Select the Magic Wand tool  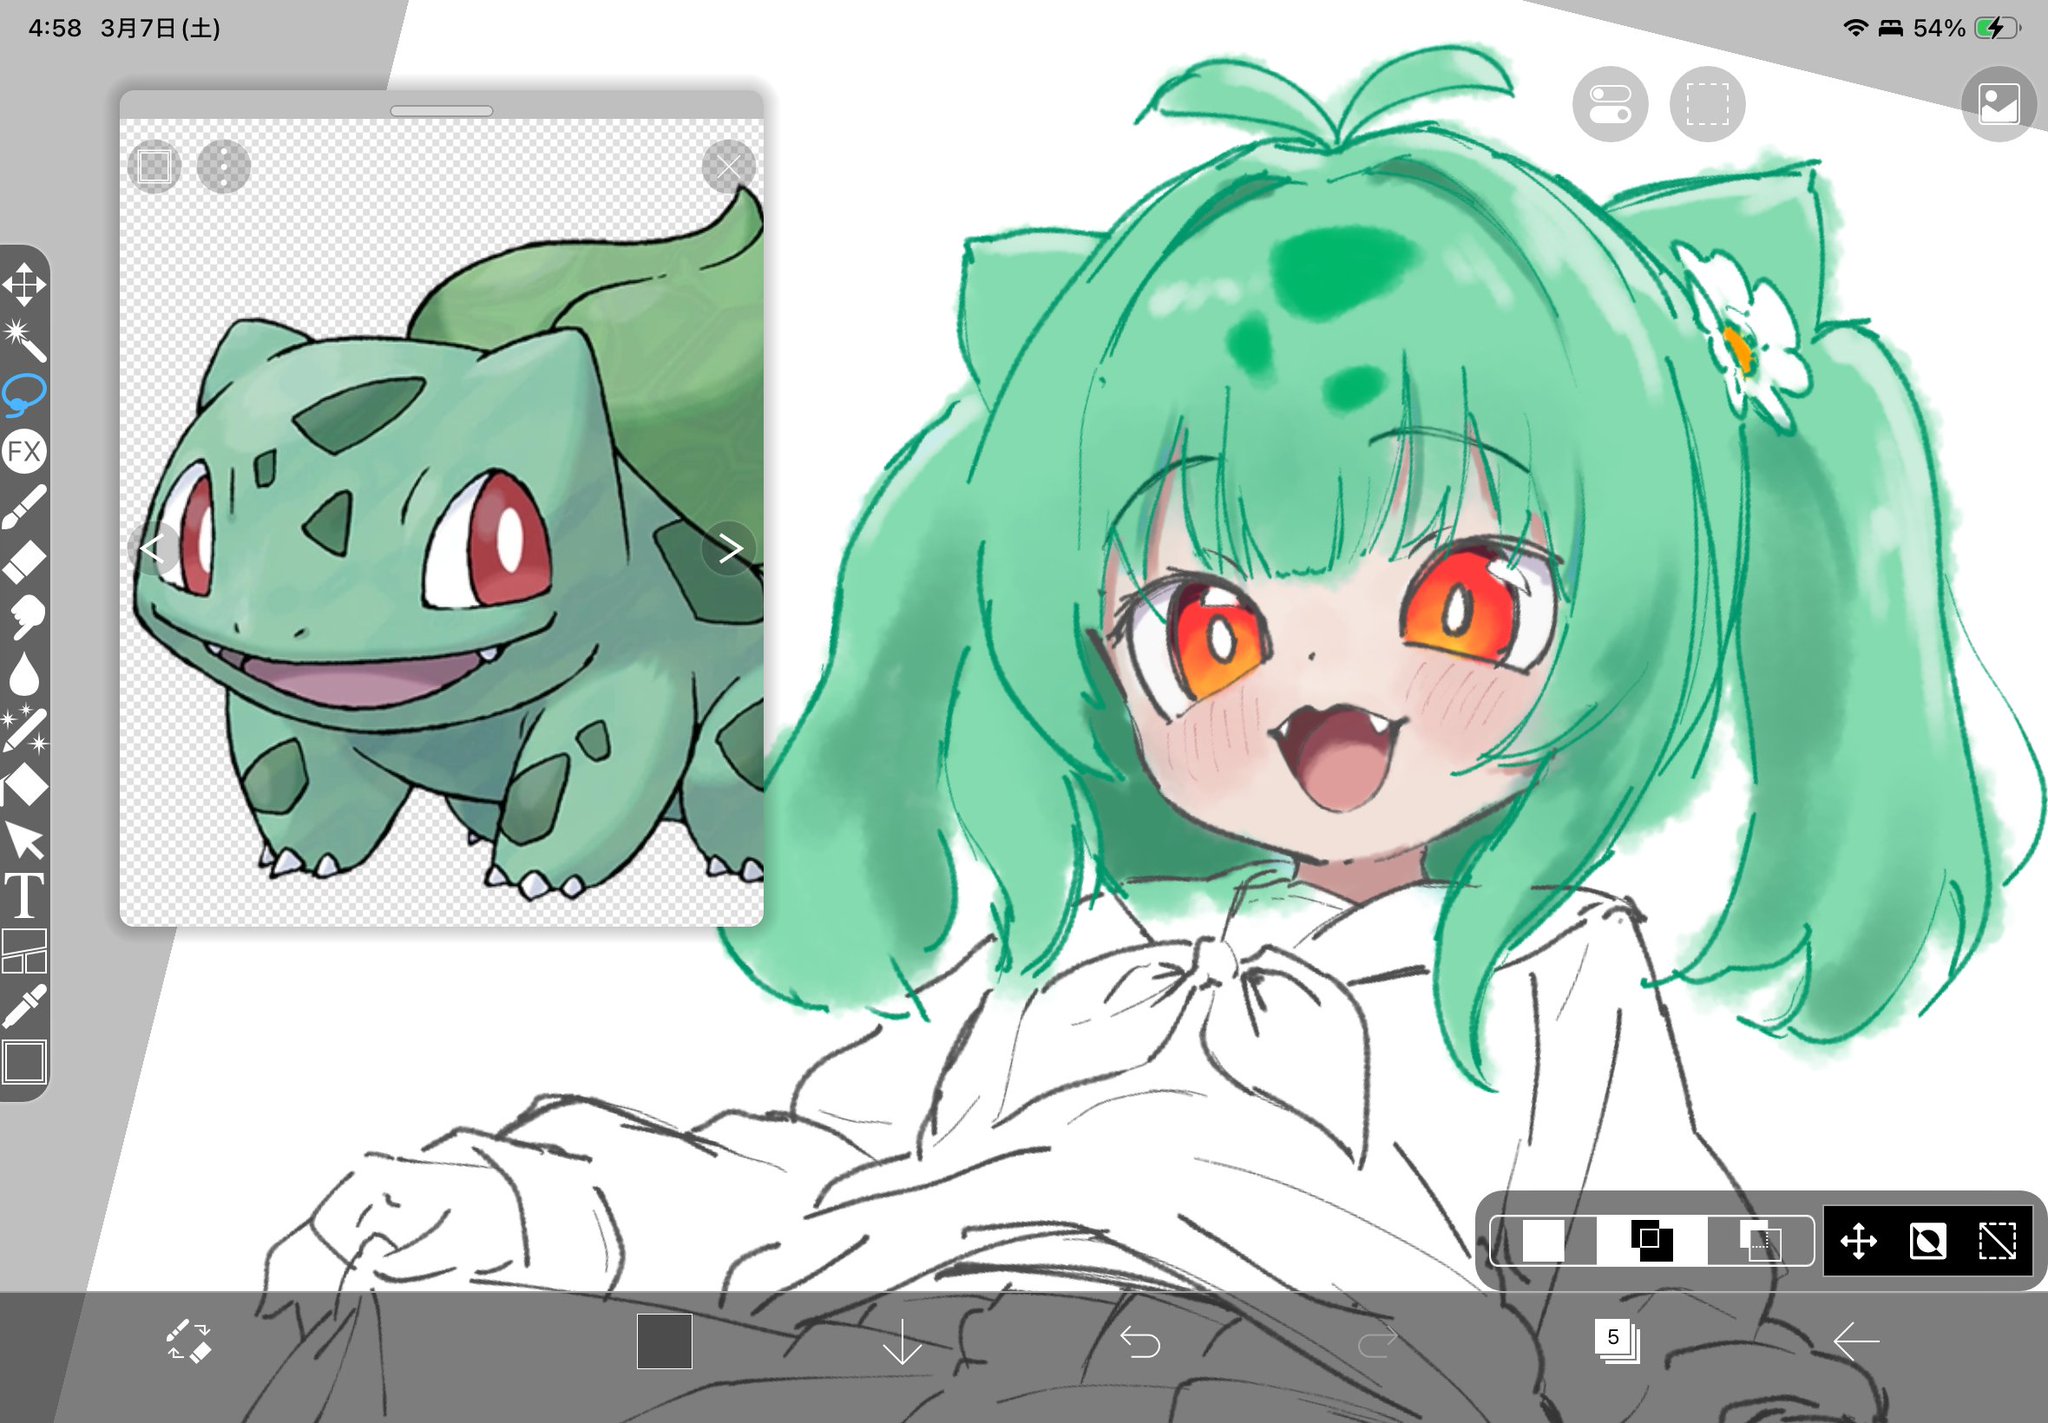[24, 339]
